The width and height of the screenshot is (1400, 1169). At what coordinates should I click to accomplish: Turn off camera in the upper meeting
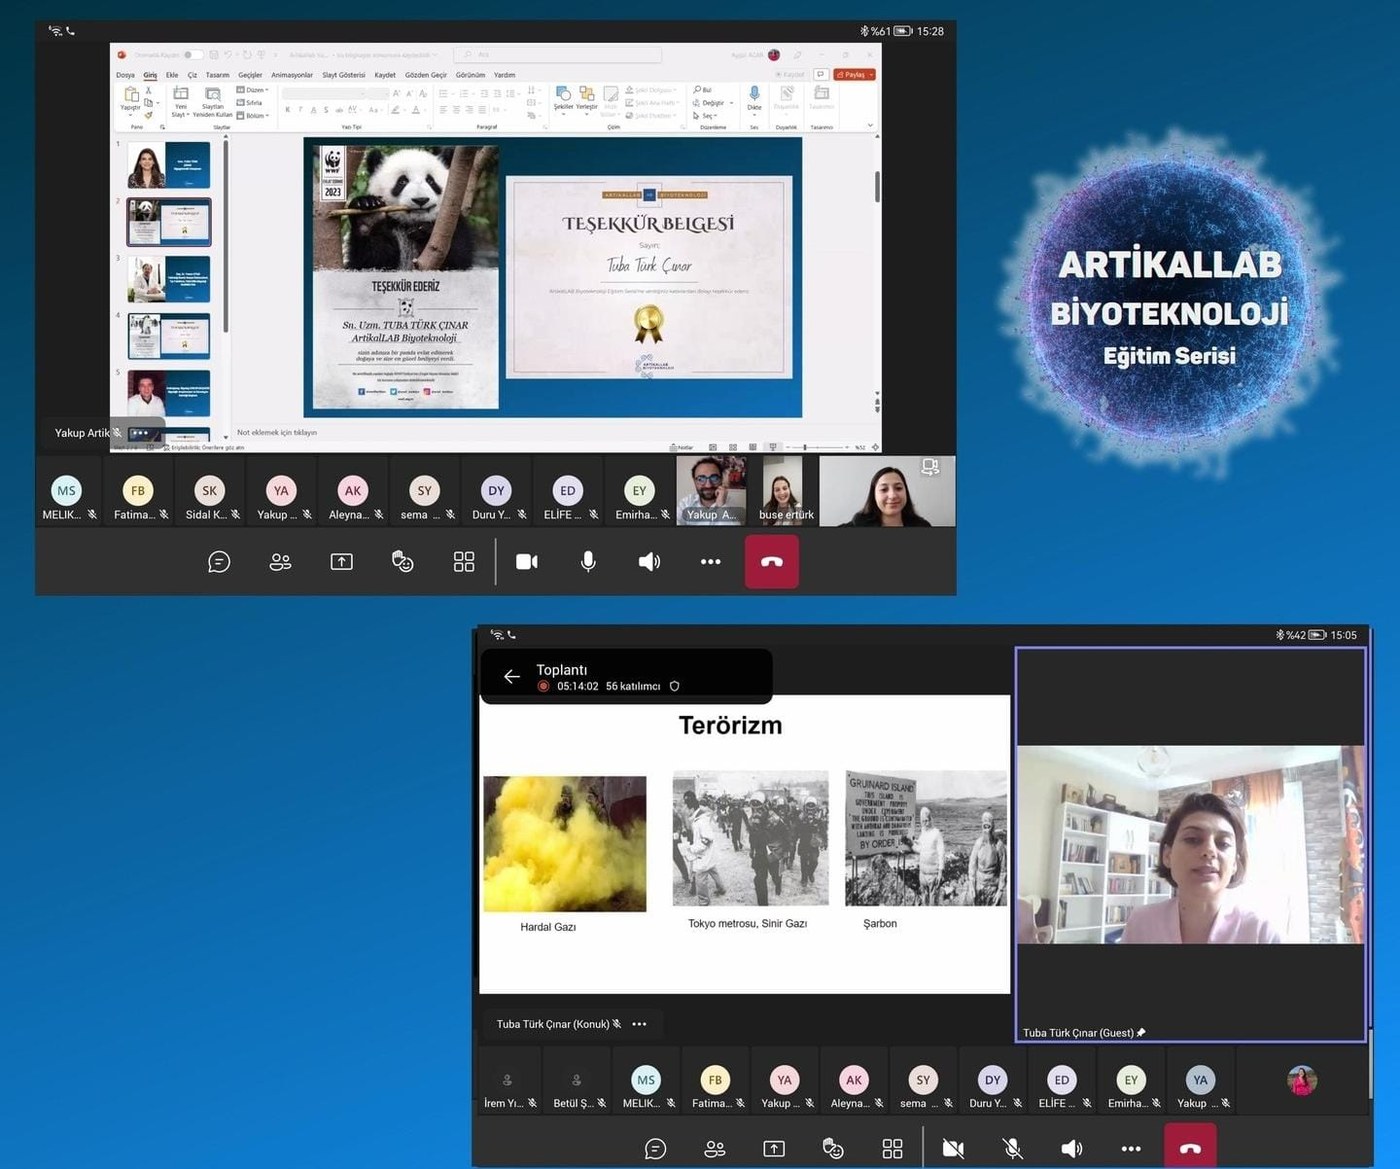(x=527, y=562)
